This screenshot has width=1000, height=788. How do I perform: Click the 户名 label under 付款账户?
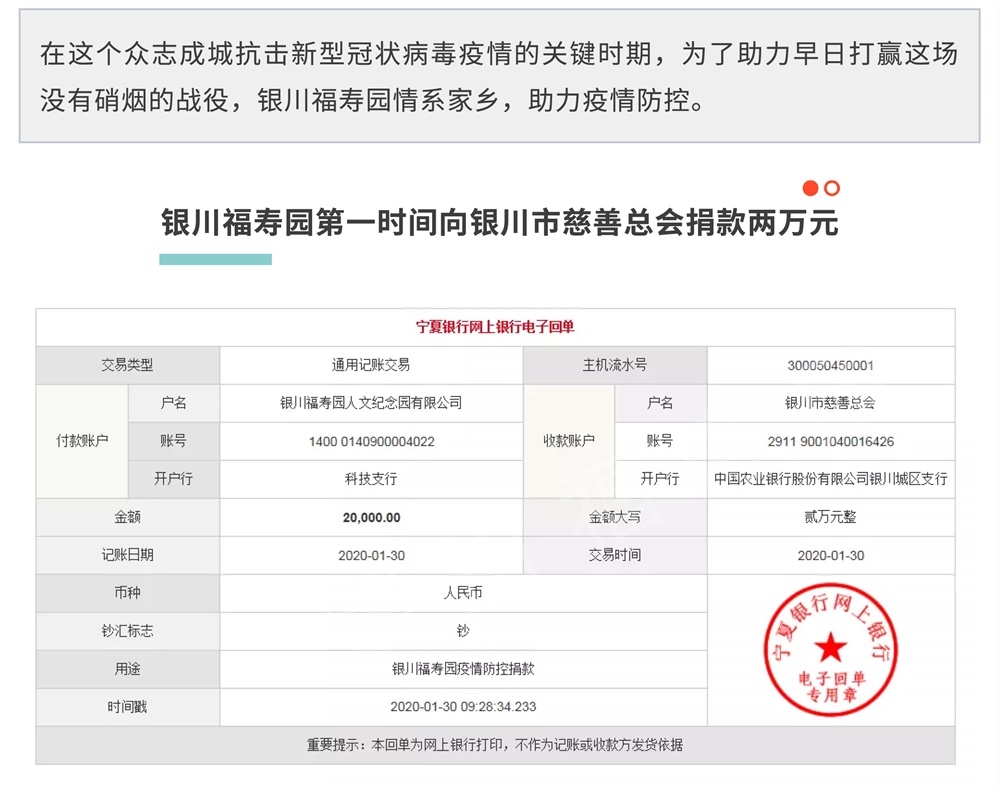pos(173,403)
